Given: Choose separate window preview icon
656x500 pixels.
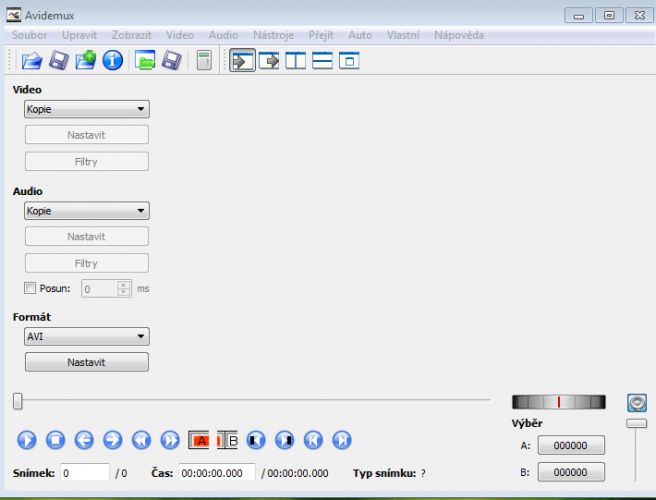Looking at the screenshot, I should (349, 61).
